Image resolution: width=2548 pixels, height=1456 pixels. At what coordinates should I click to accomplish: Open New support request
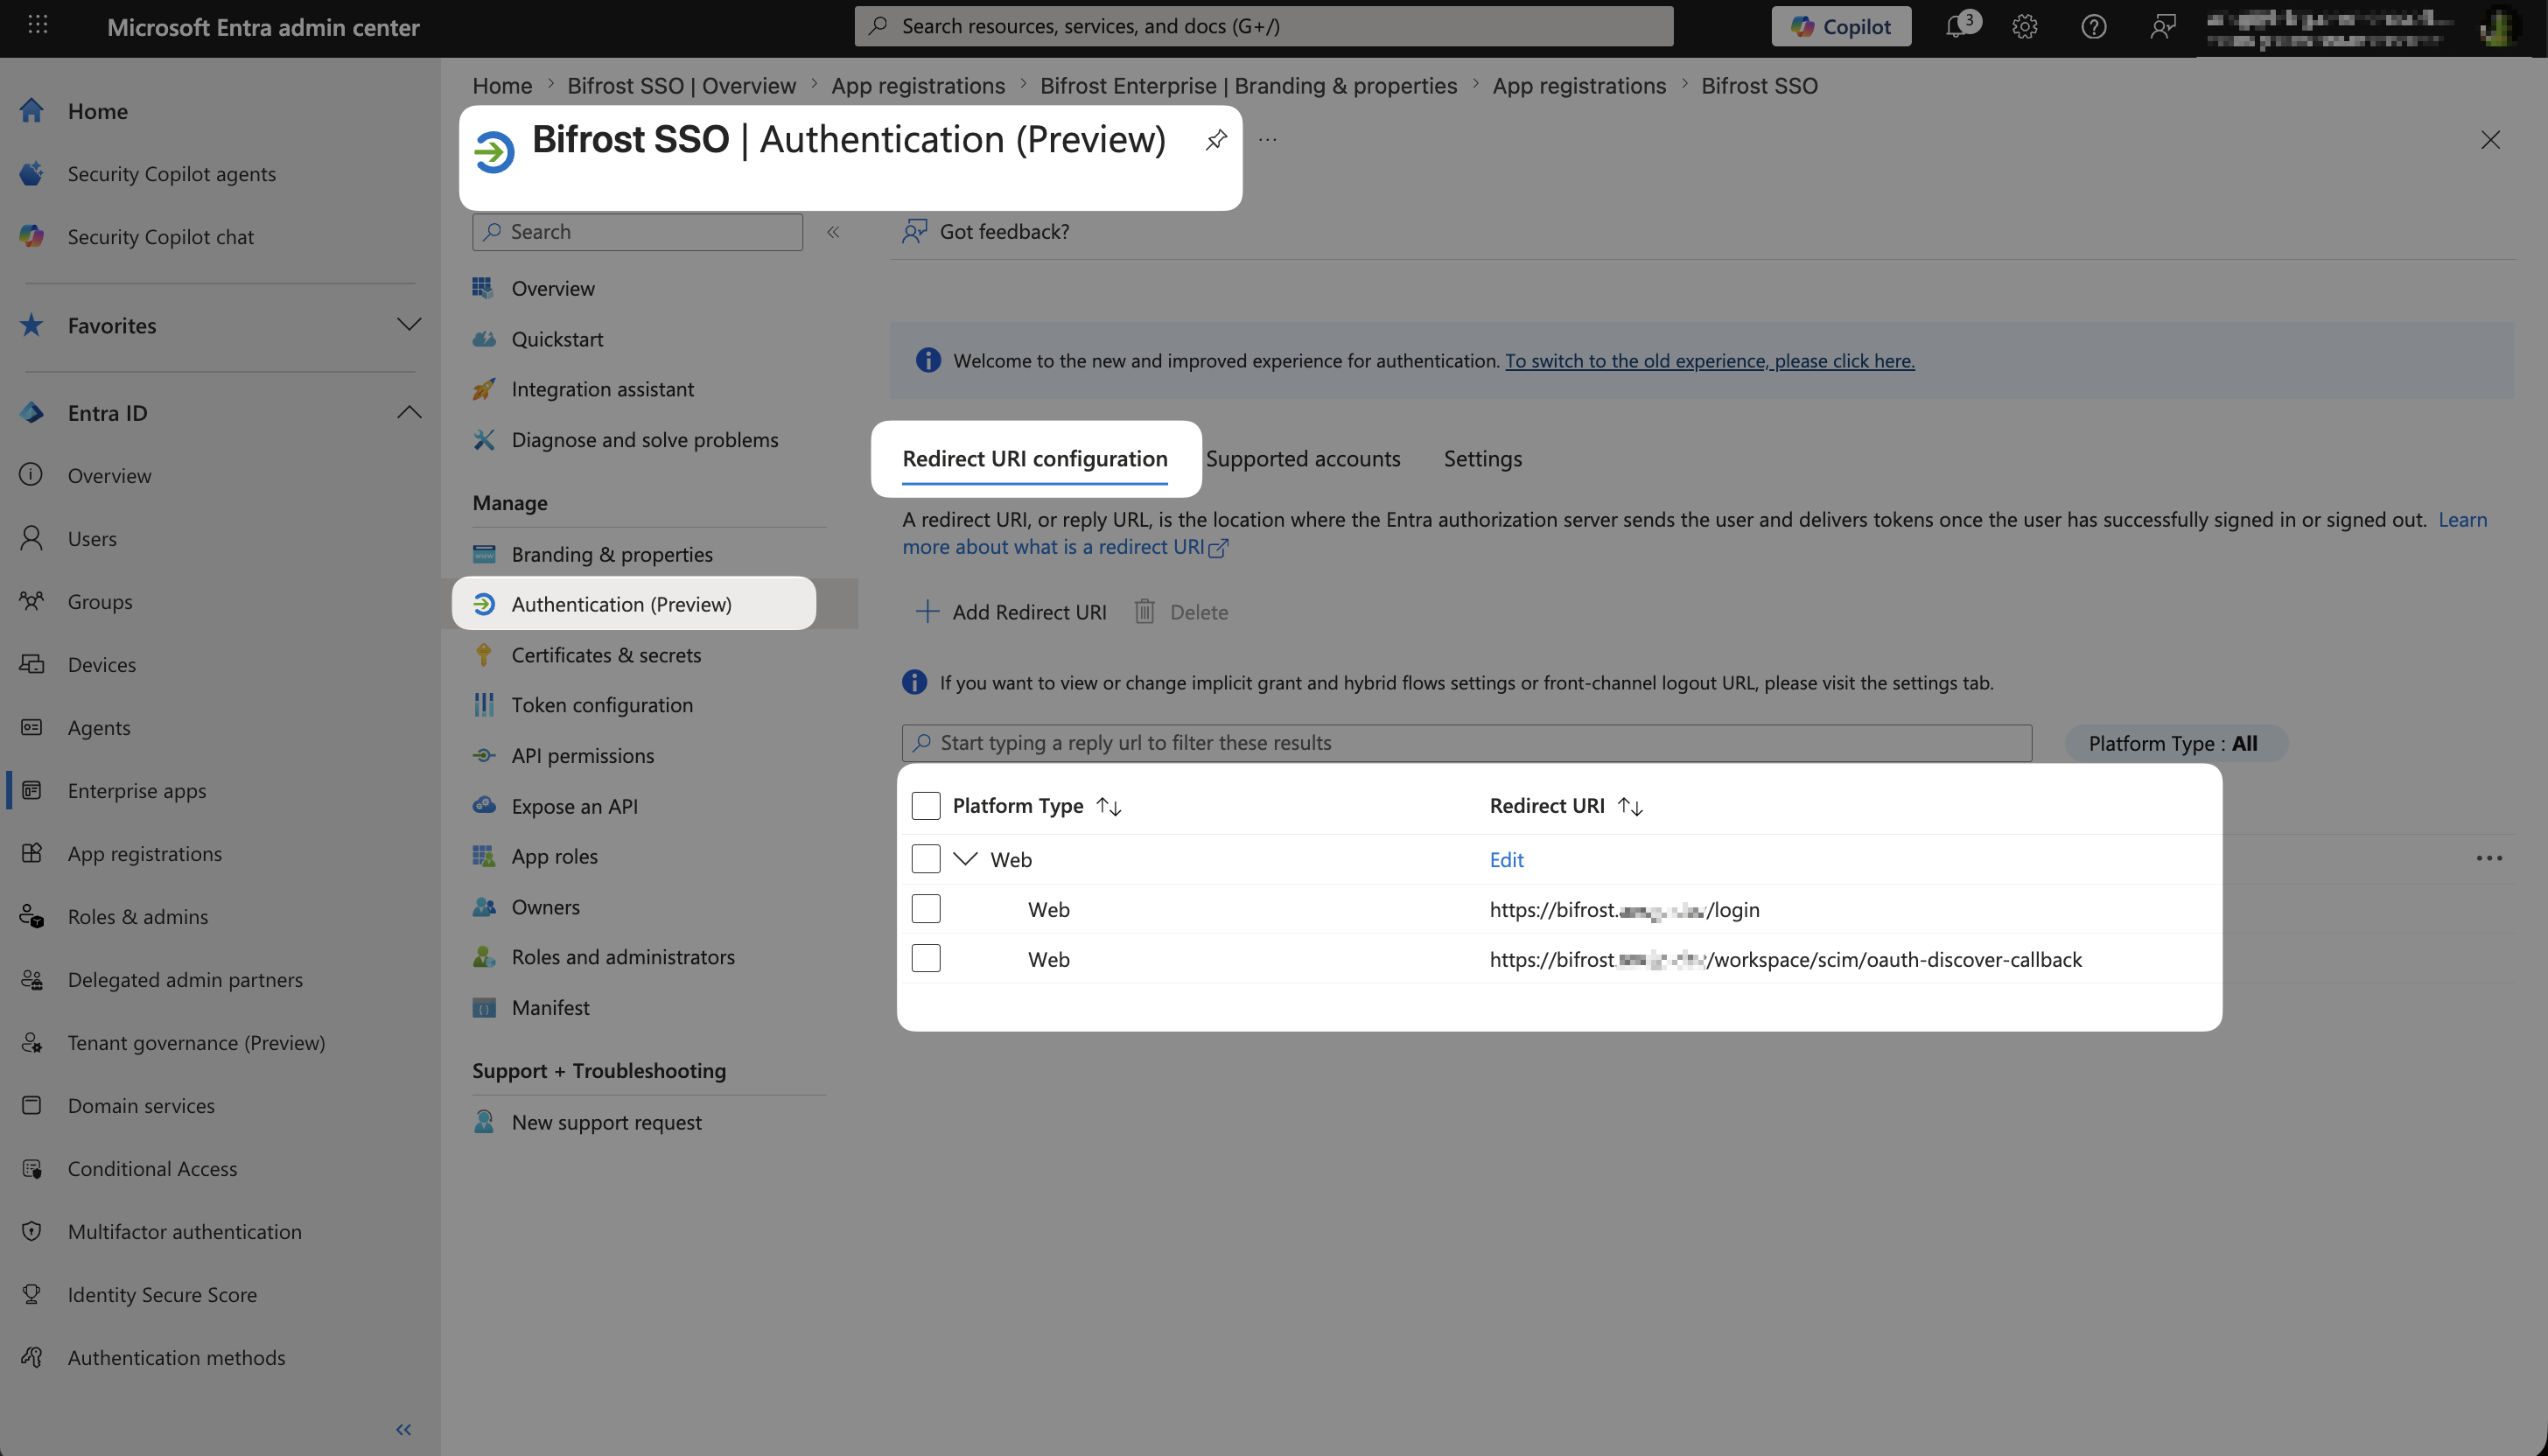(x=606, y=1122)
